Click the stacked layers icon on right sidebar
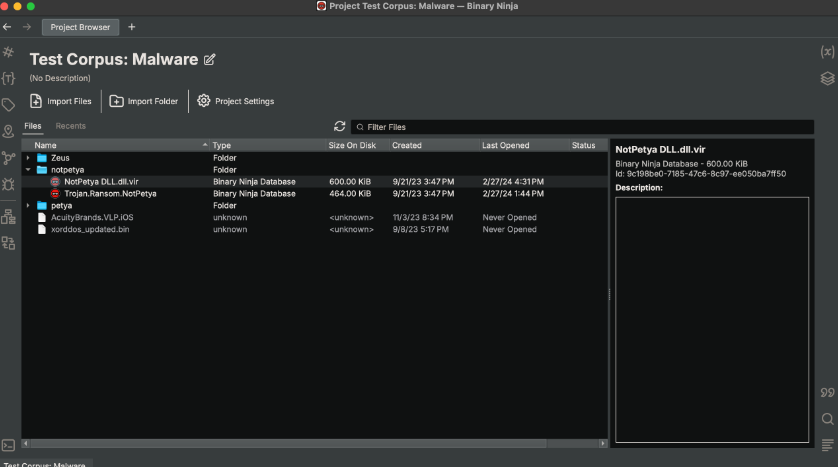The image size is (838, 467). tap(827, 78)
